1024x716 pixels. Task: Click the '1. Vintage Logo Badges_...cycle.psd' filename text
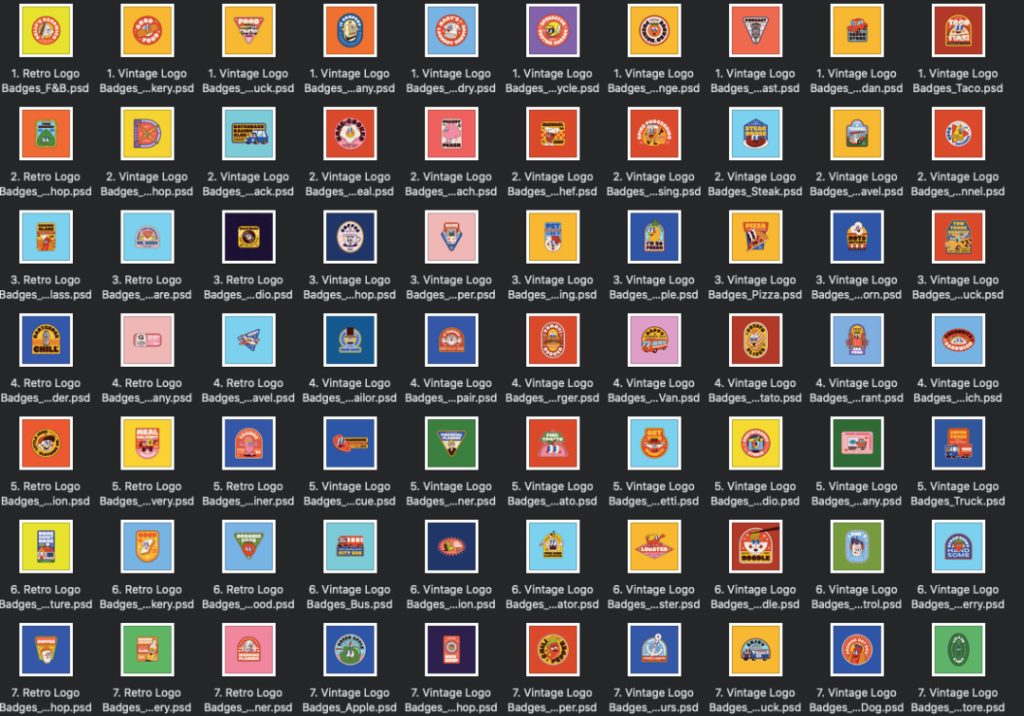[x=552, y=81]
